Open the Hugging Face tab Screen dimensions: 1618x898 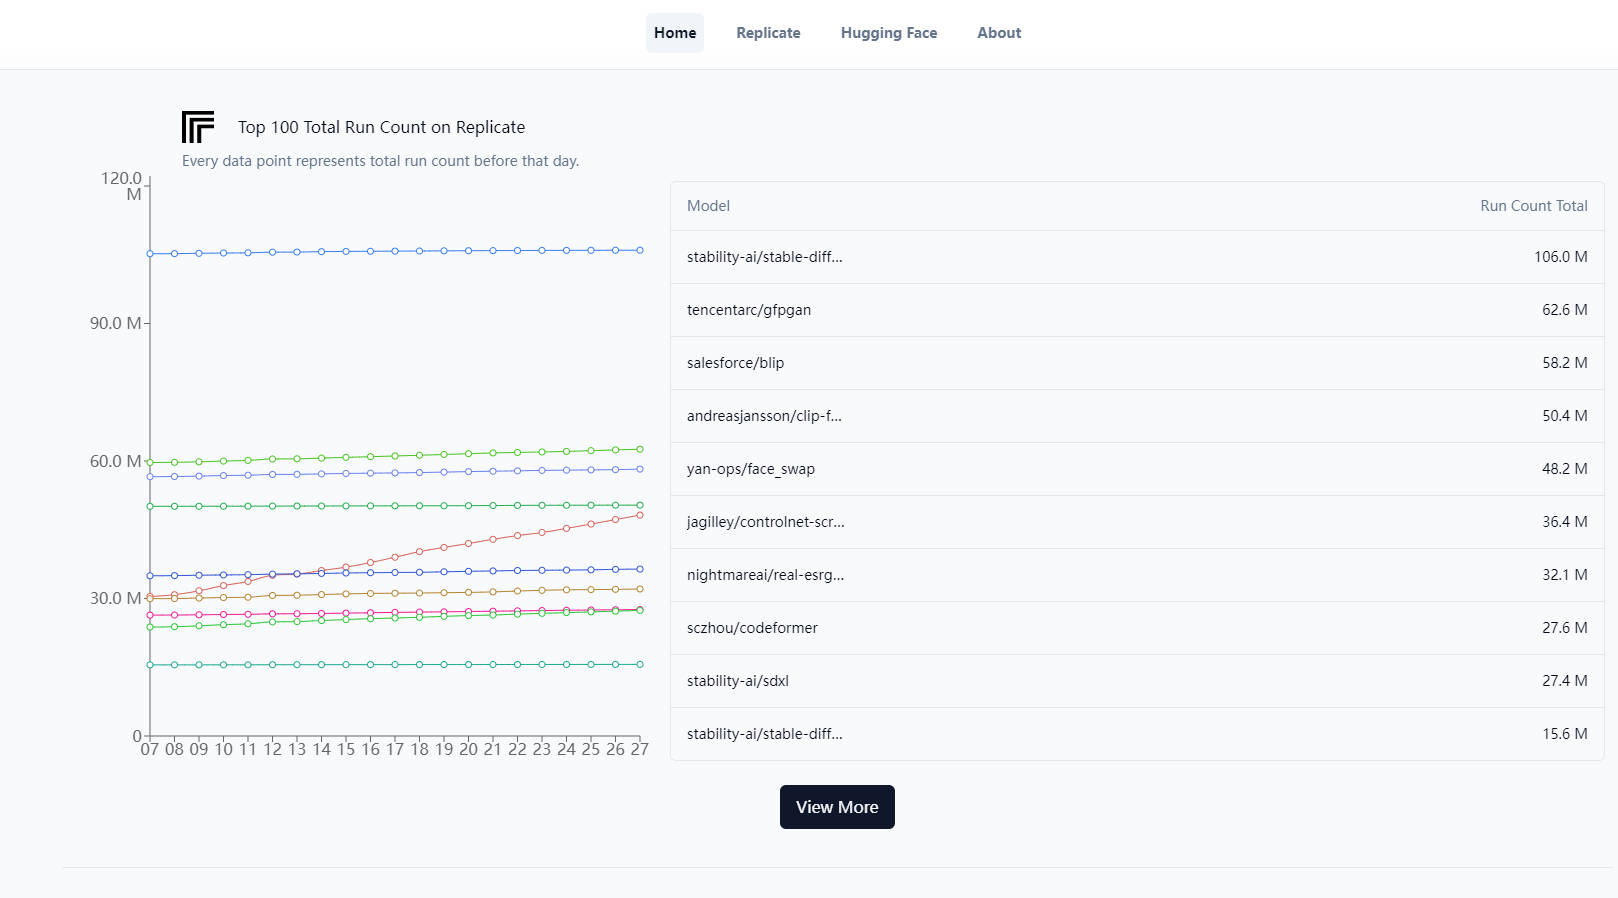(x=888, y=33)
